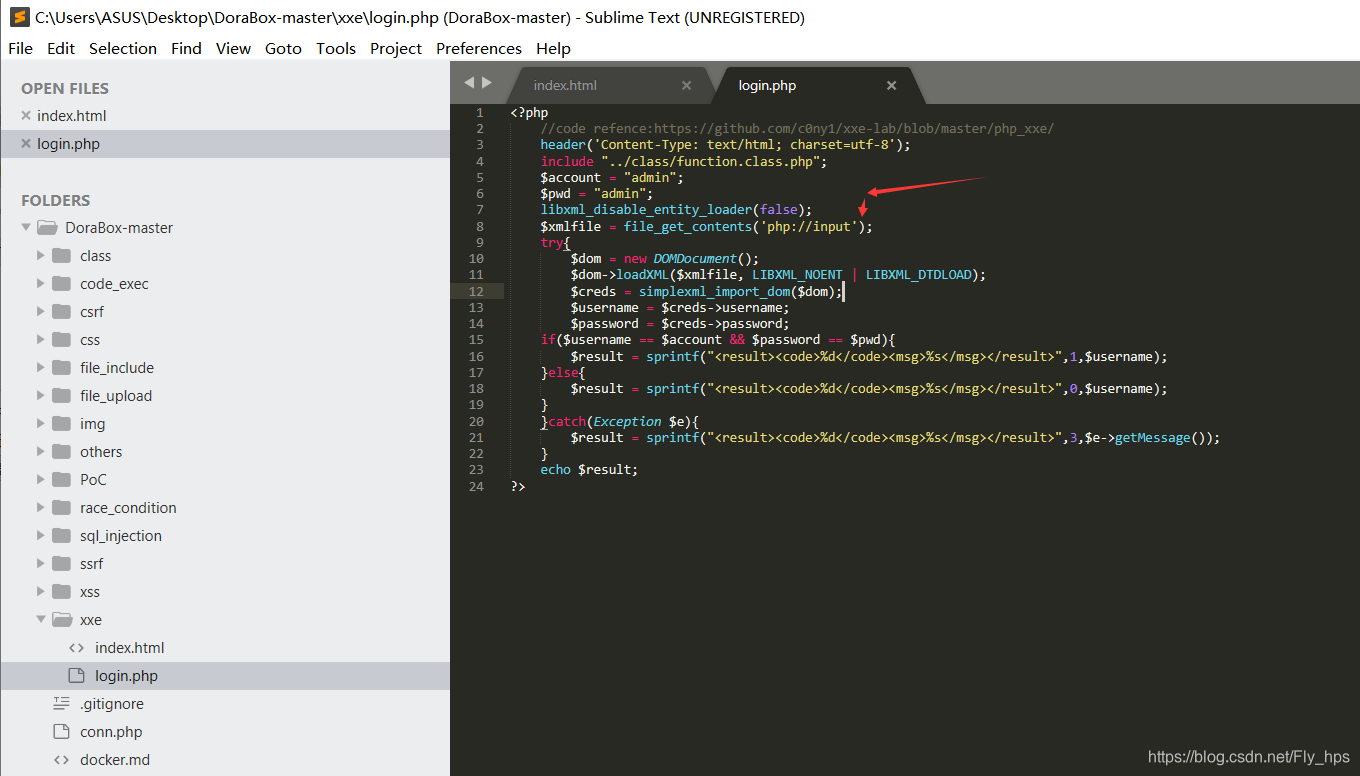Click the class folder icon
1360x776 pixels.
pos(62,256)
